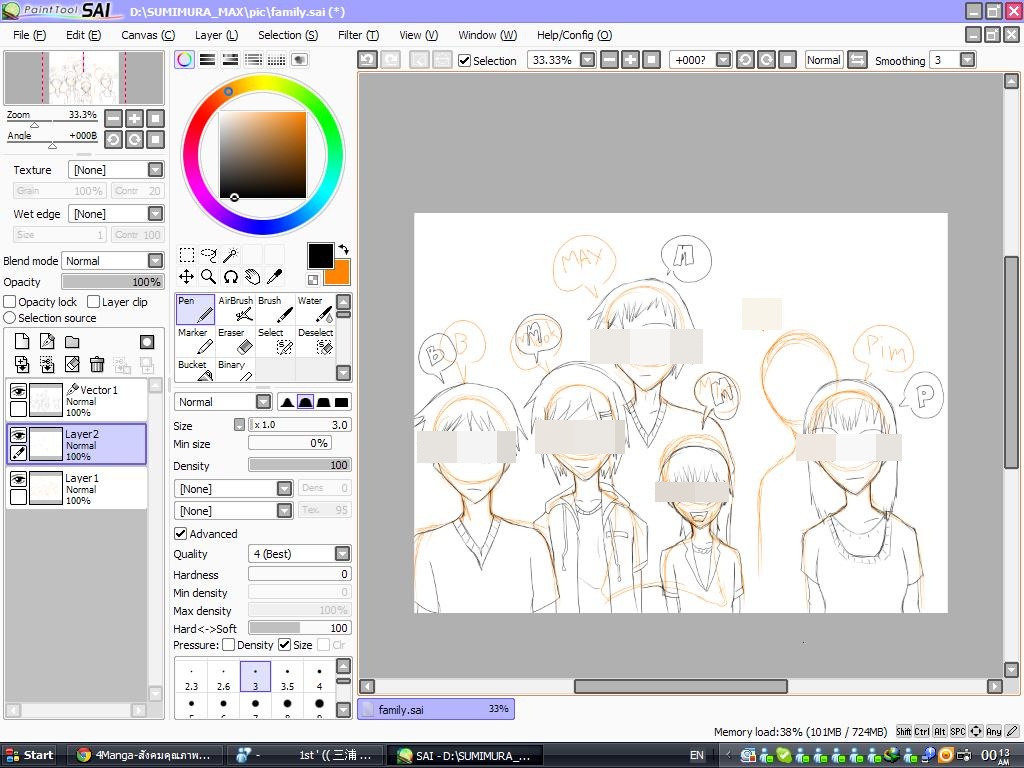Open the Filter menu

358,35
